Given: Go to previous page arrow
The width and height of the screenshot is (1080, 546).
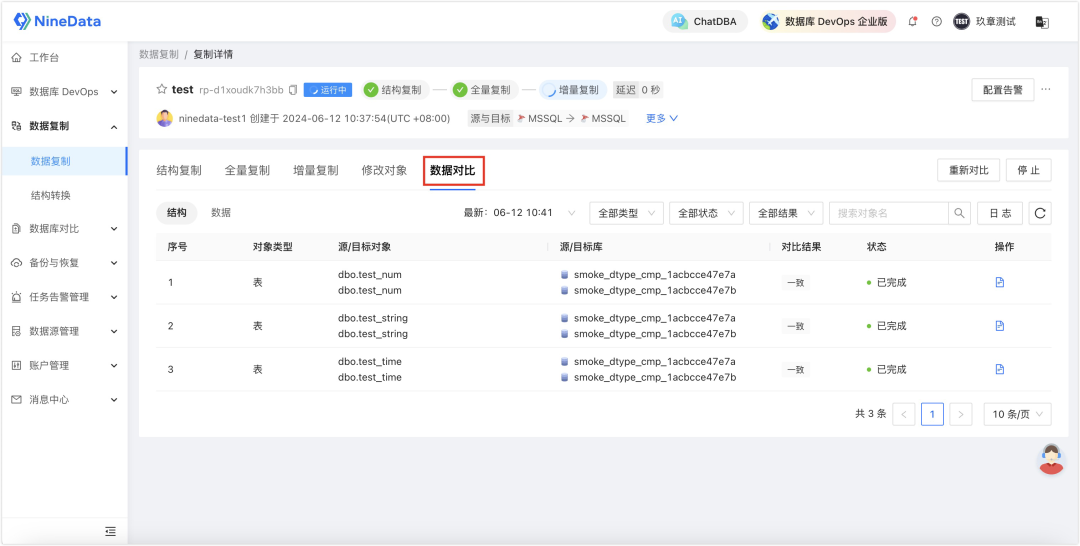Looking at the screenshot, I should point(904,414).
